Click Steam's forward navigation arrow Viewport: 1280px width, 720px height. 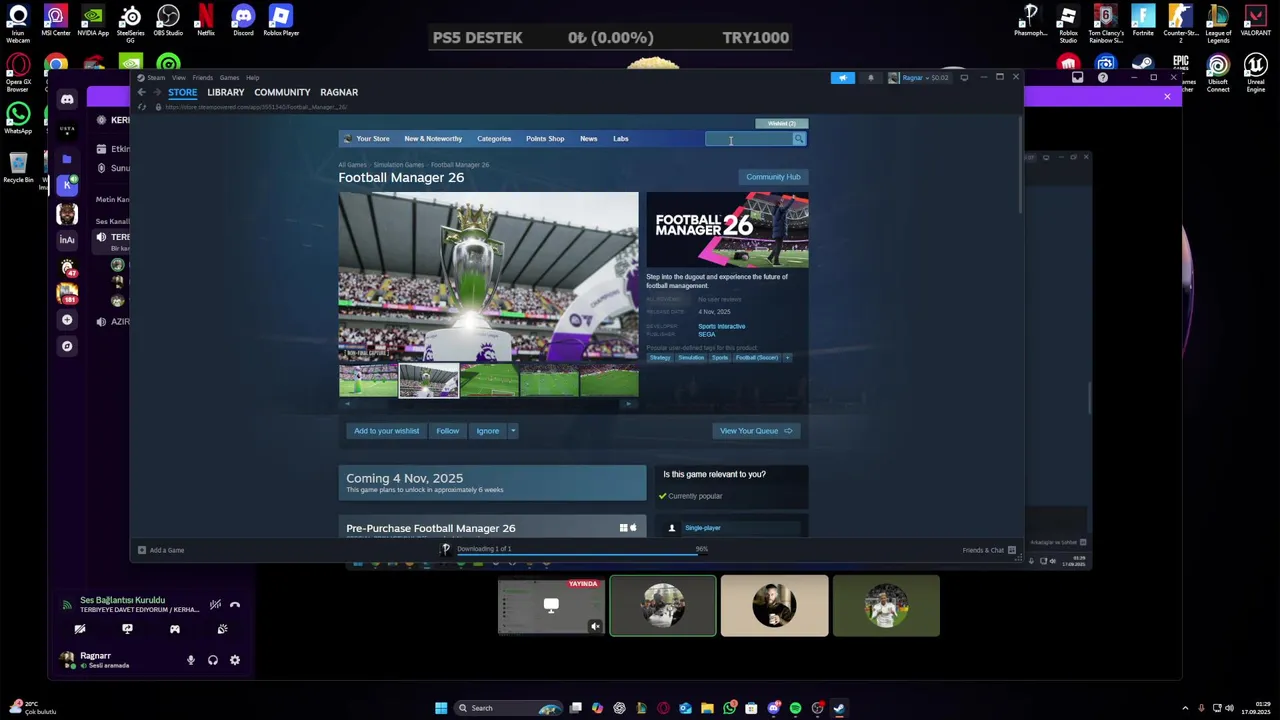[x=156, y=92]
